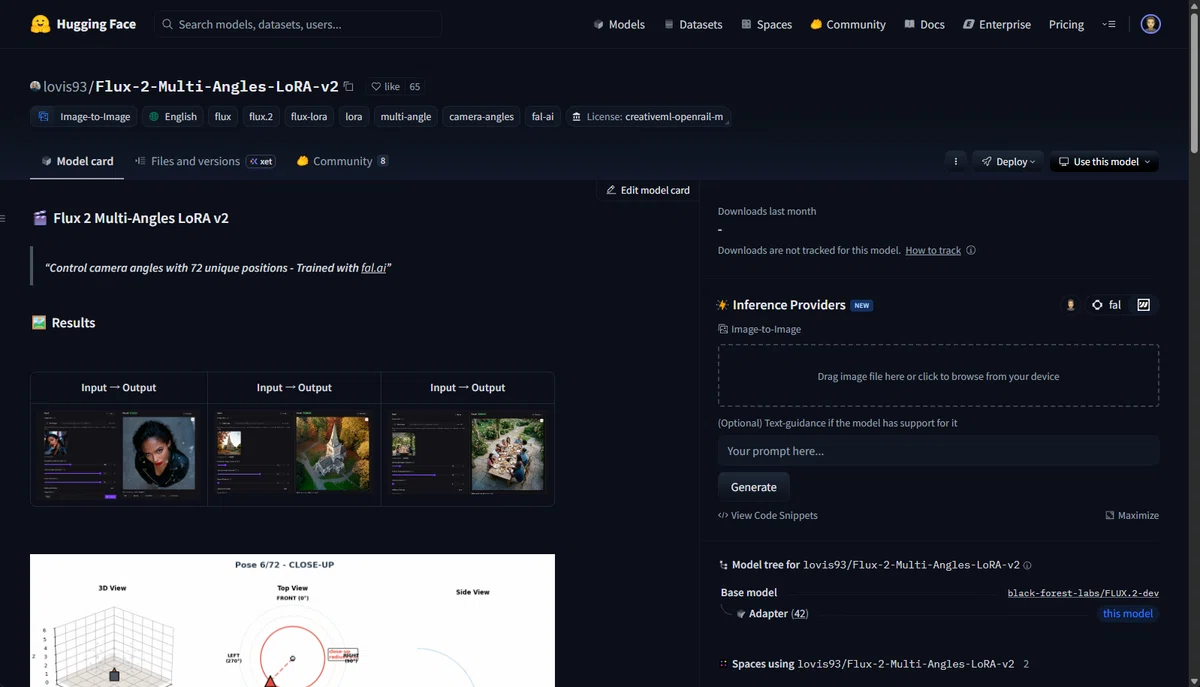View the 65 likes count

415,87
